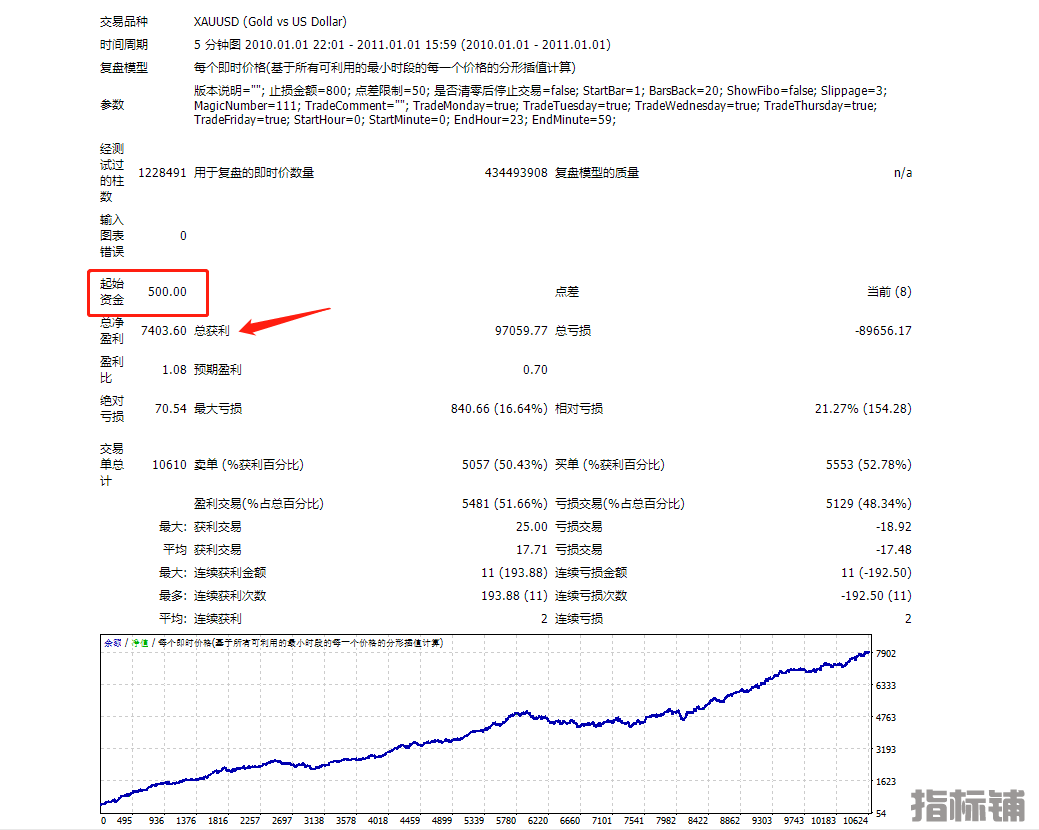Click the 总获利 value 97059.77

[521, 331]
